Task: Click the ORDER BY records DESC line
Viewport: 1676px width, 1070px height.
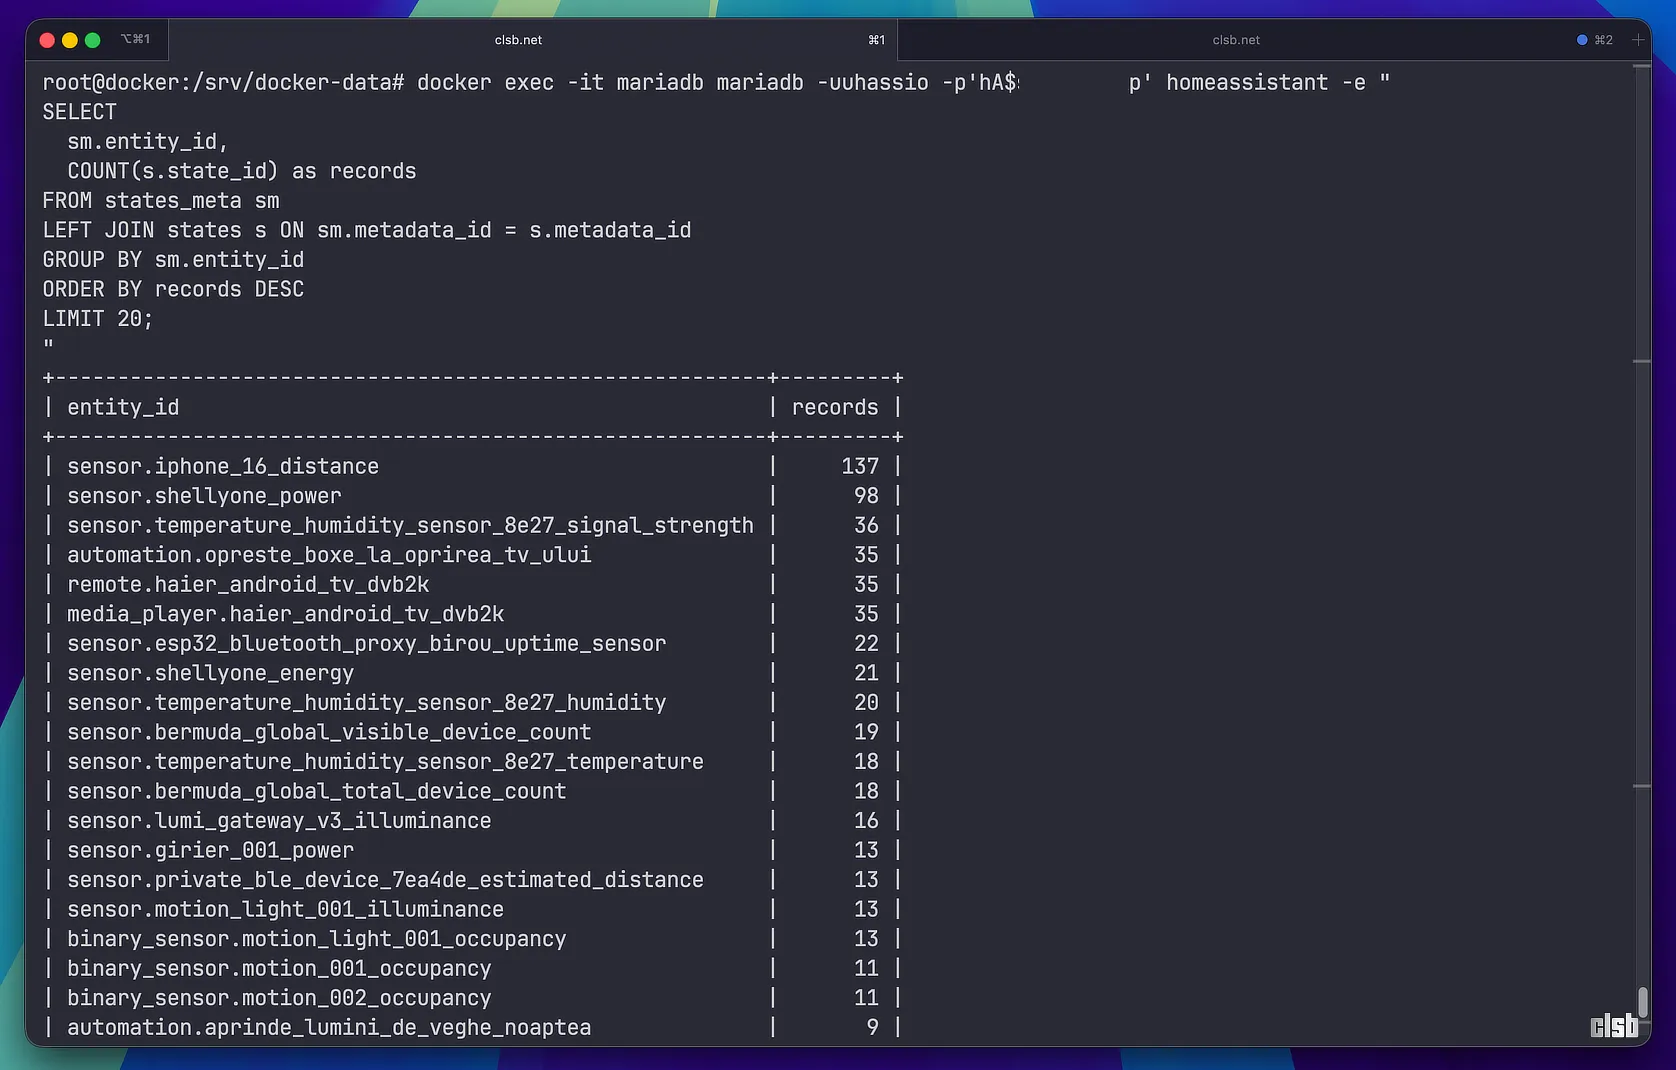Action: pos(173,290)
